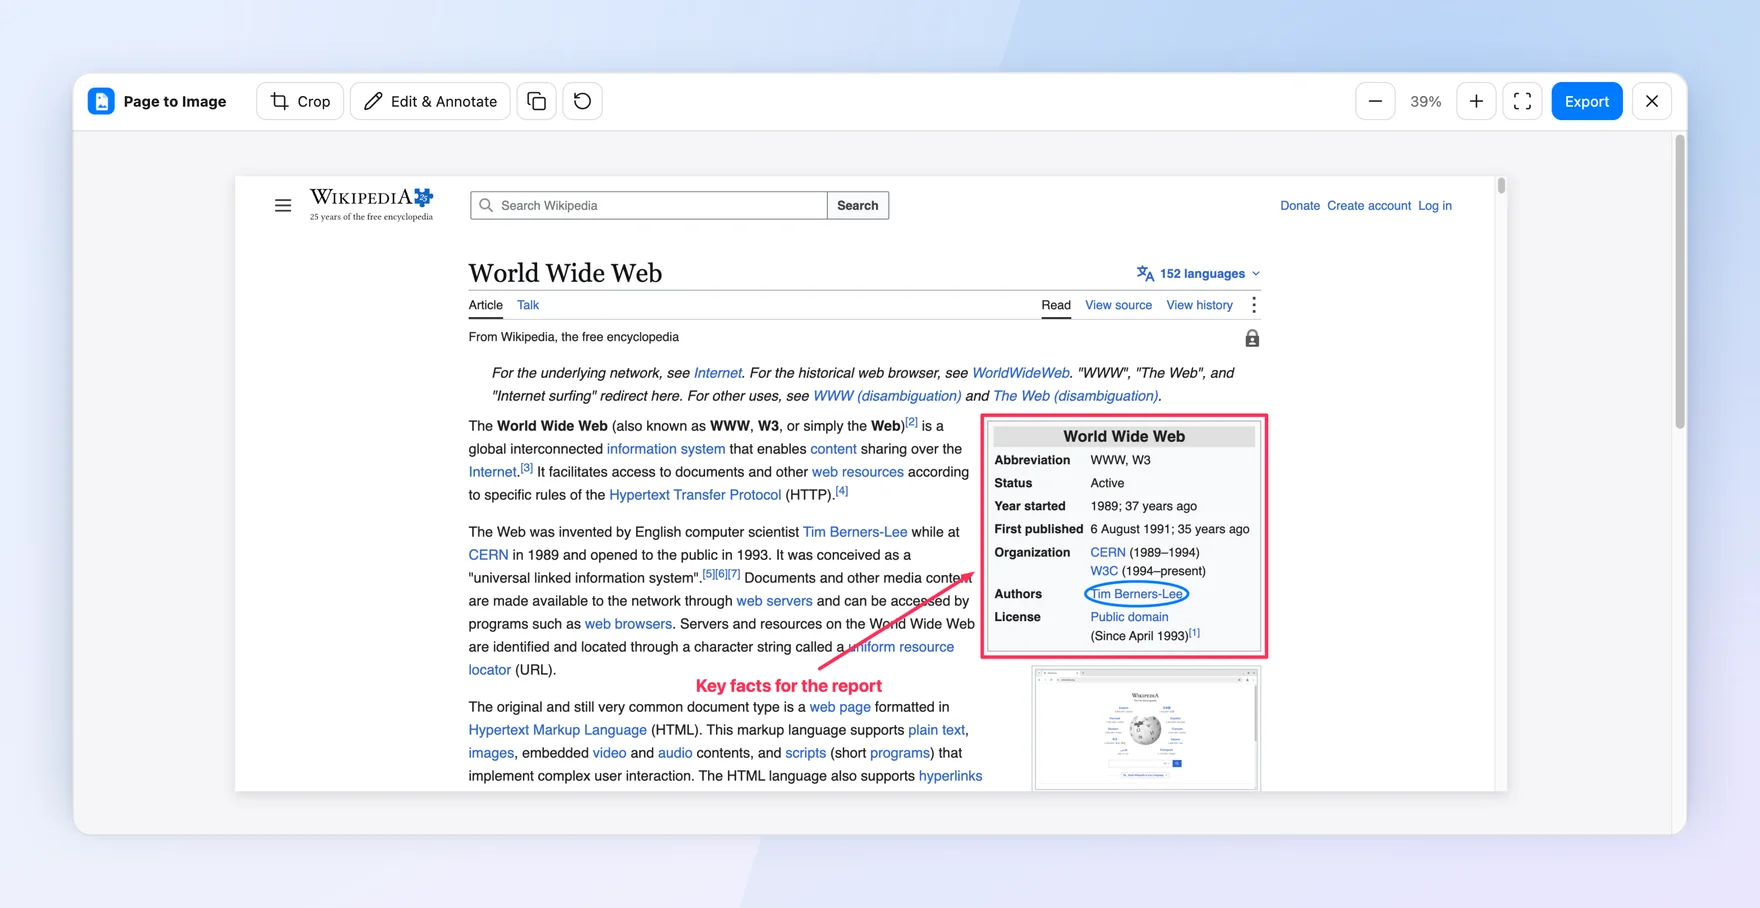The height and width of the screenshot is (908, 1760).
Task: Open CERN link in the infobox
Action: point(1107,552)
